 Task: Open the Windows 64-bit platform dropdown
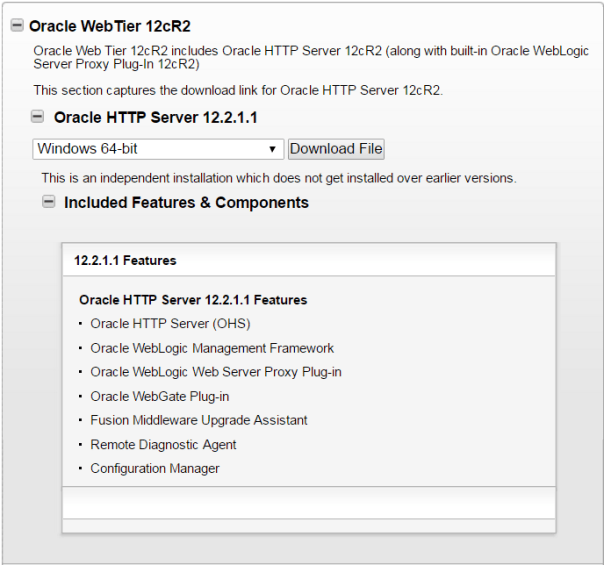(158, 149)
